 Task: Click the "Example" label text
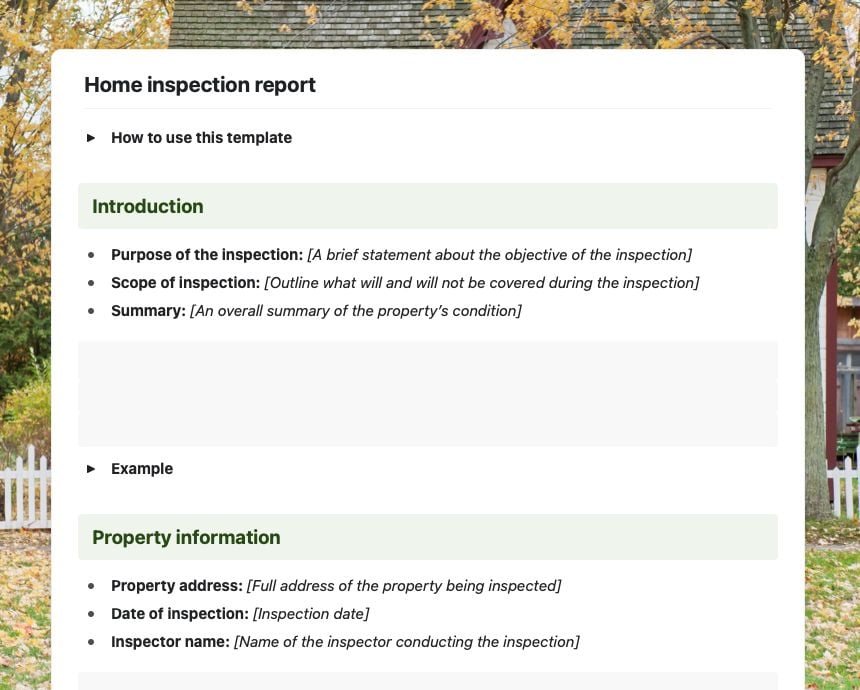[142, 468]
